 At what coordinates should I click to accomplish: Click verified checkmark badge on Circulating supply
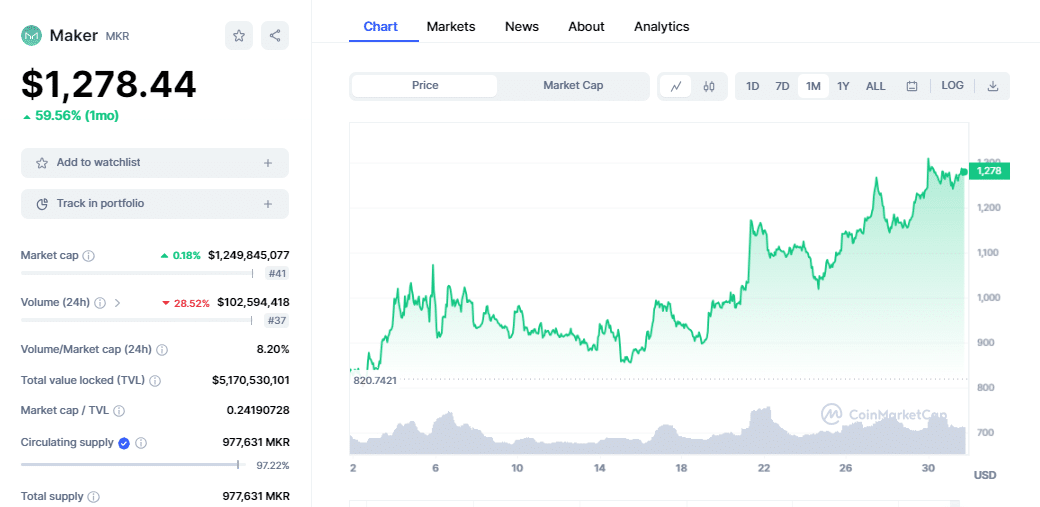point(124,443)
